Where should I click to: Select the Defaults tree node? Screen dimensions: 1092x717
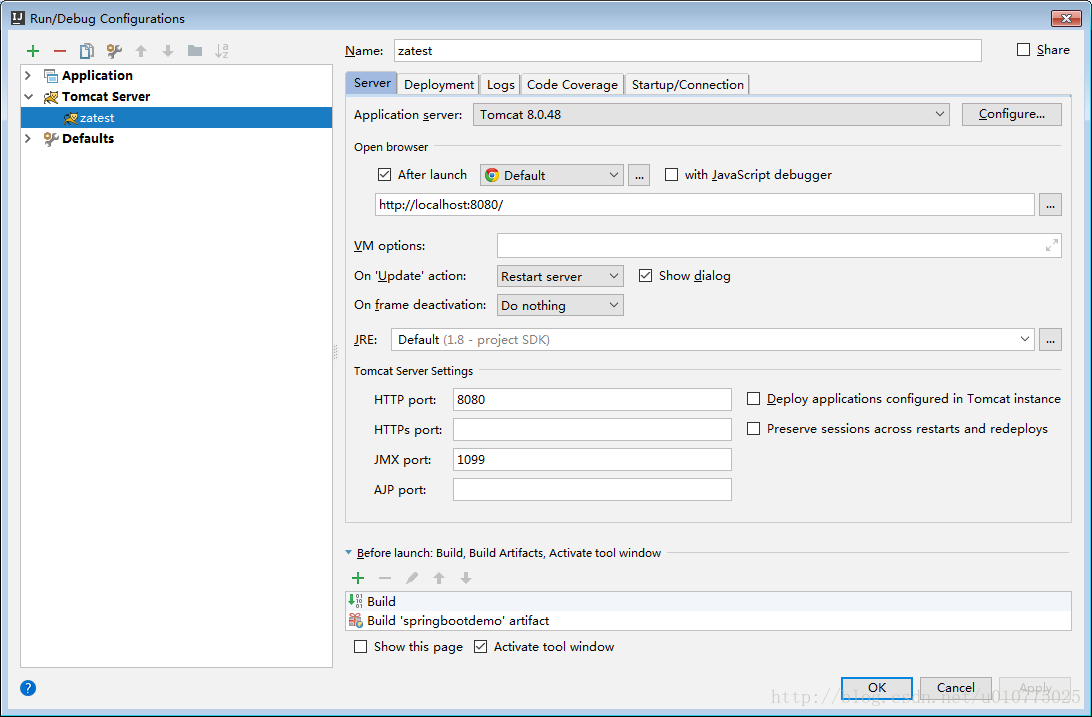click(x=88, y=139)
